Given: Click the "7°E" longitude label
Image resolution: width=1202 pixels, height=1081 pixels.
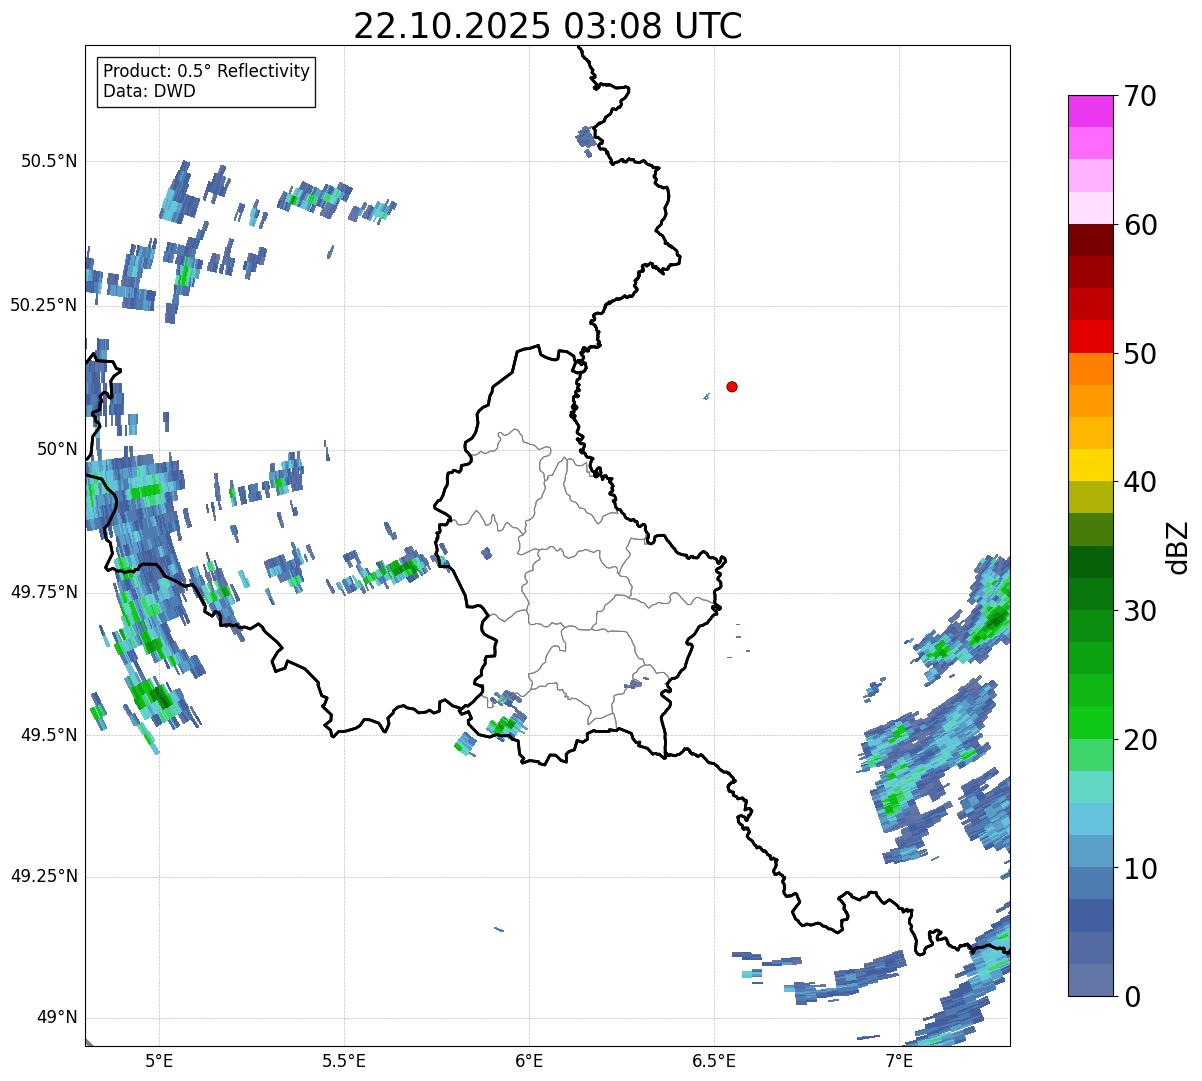Looking at the screenshot, I should 899,1061.
